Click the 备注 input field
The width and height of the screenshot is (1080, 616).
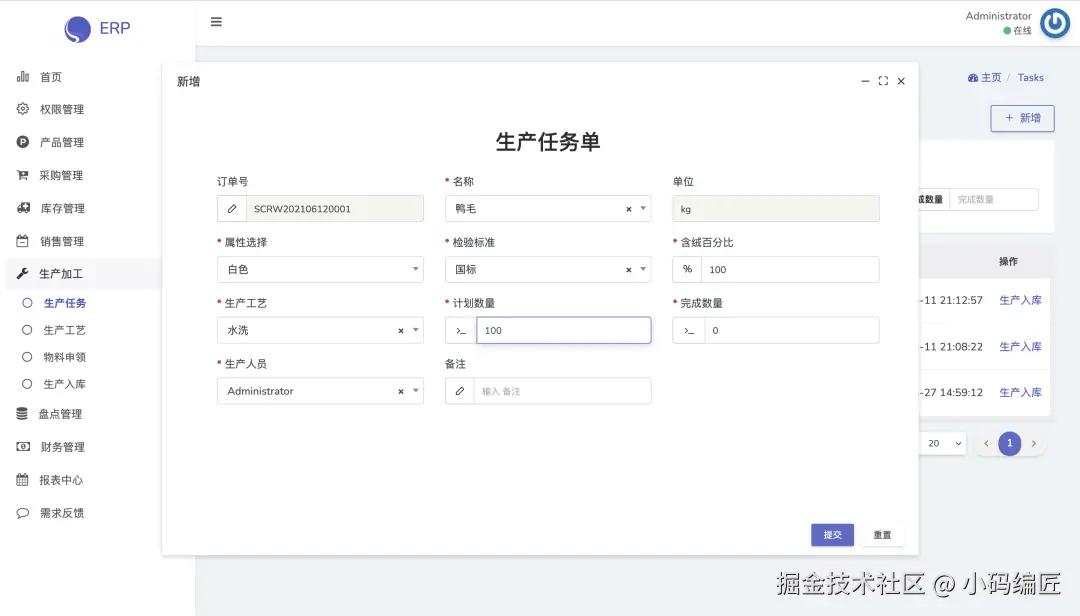point(562,391)
